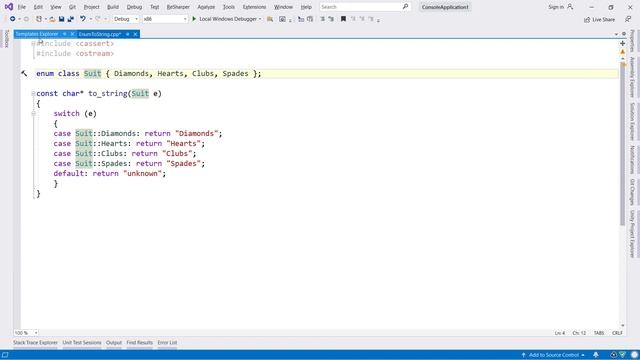640x360 pixels.
Task: Toggle pin on EnumToString.cpp tab
Action: [x=128, y=34]
